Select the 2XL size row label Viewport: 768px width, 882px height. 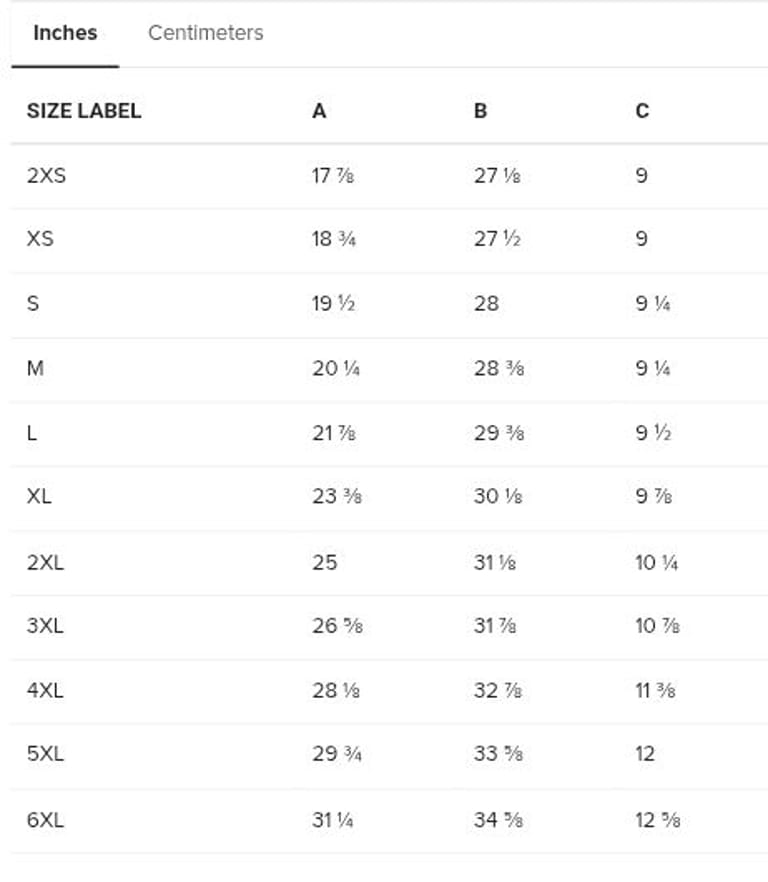[x=45, y=562]
